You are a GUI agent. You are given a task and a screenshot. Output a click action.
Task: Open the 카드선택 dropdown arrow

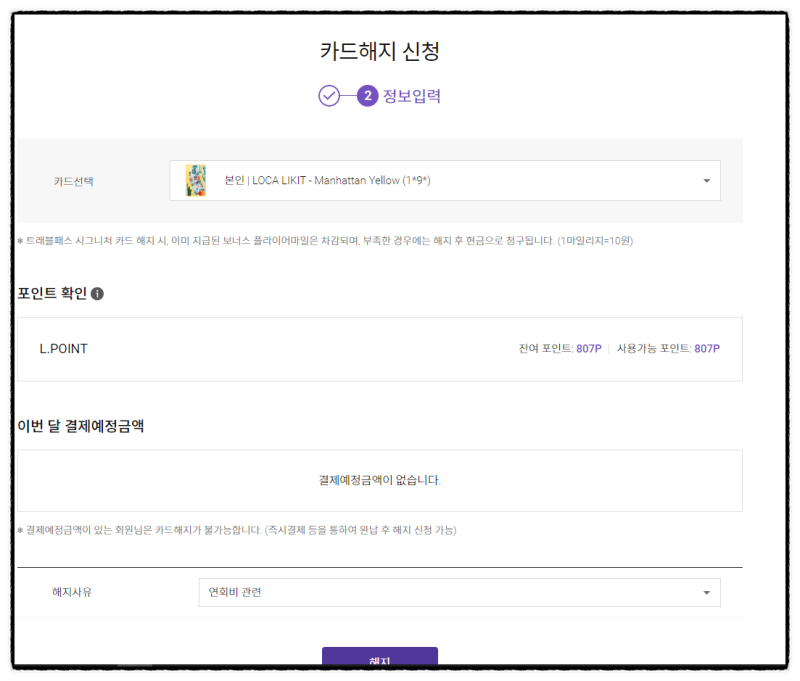tap(707, 181)
